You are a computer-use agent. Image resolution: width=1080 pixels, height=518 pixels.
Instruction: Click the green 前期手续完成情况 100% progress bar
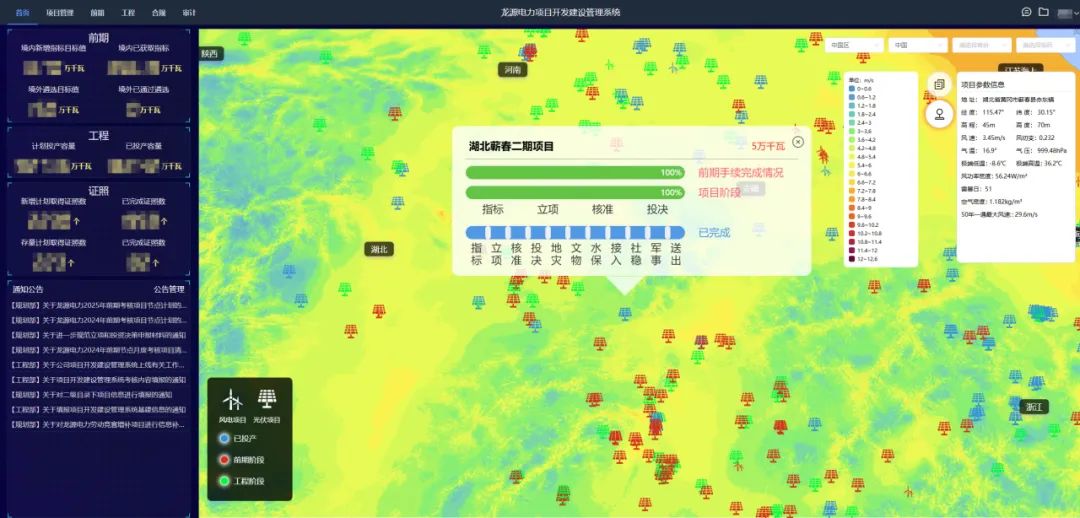coord(575,172)
